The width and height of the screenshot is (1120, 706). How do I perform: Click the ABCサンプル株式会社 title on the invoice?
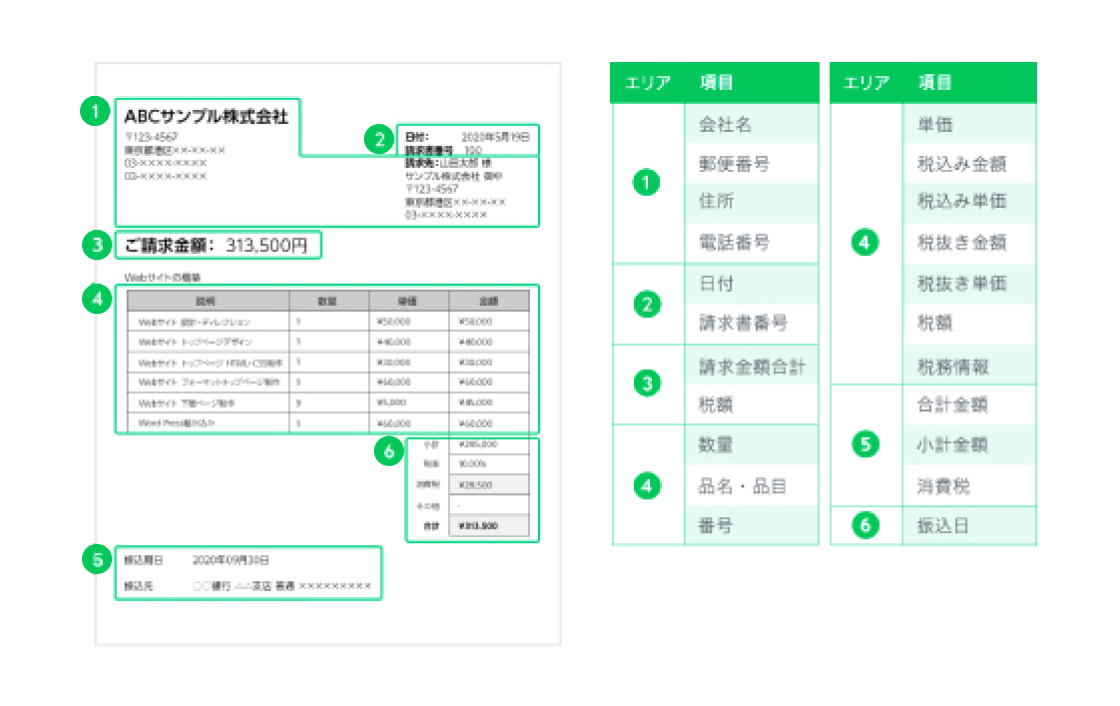tap(206, 115)
